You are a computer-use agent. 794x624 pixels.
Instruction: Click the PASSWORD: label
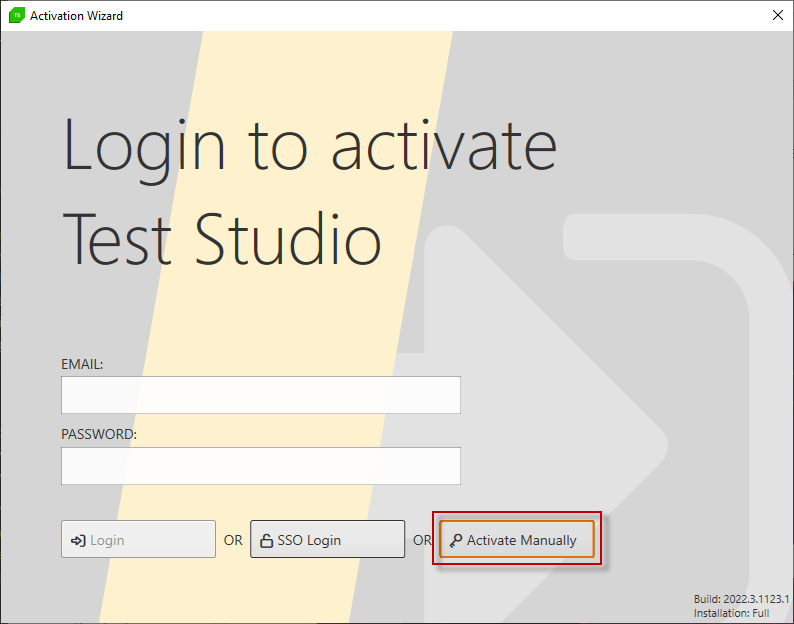point(99,434)
